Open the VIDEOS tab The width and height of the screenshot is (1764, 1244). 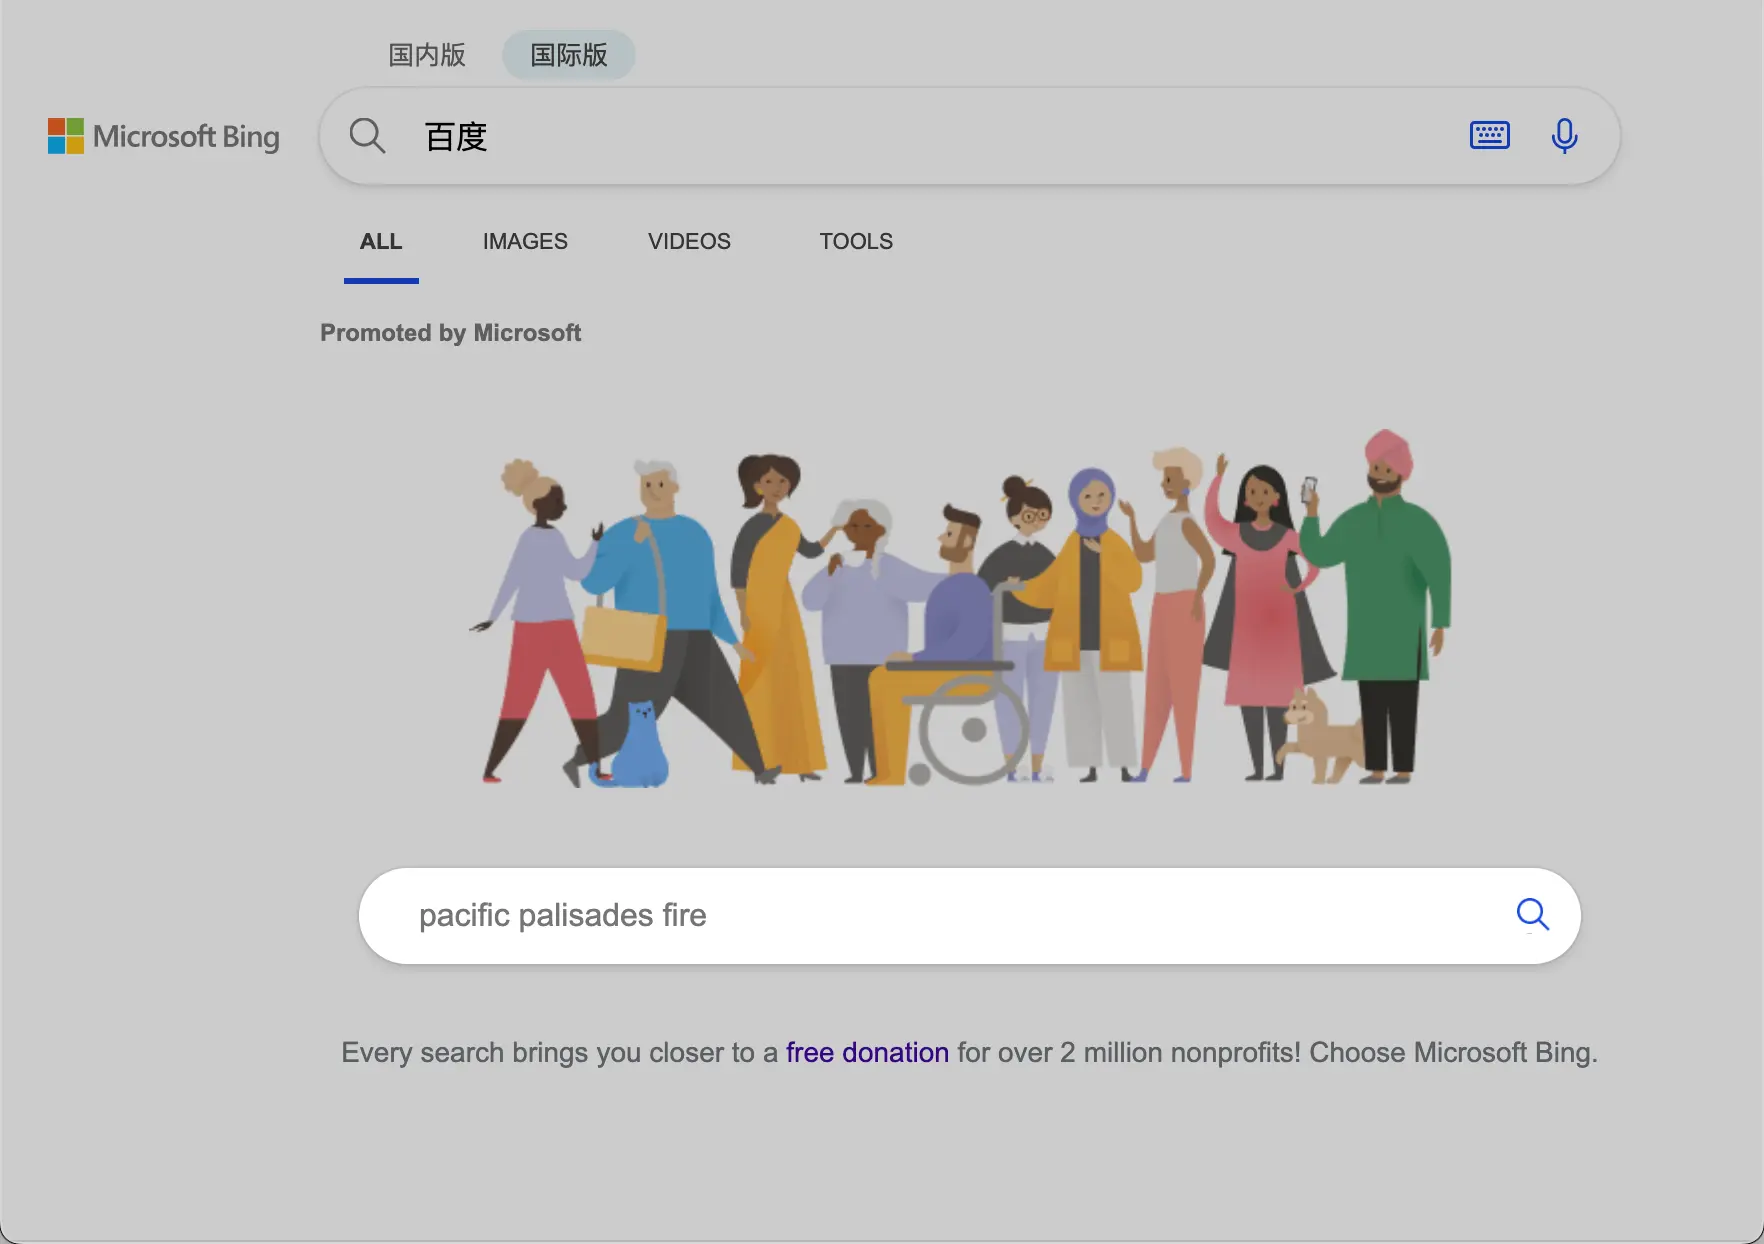[x=689, y=242]
